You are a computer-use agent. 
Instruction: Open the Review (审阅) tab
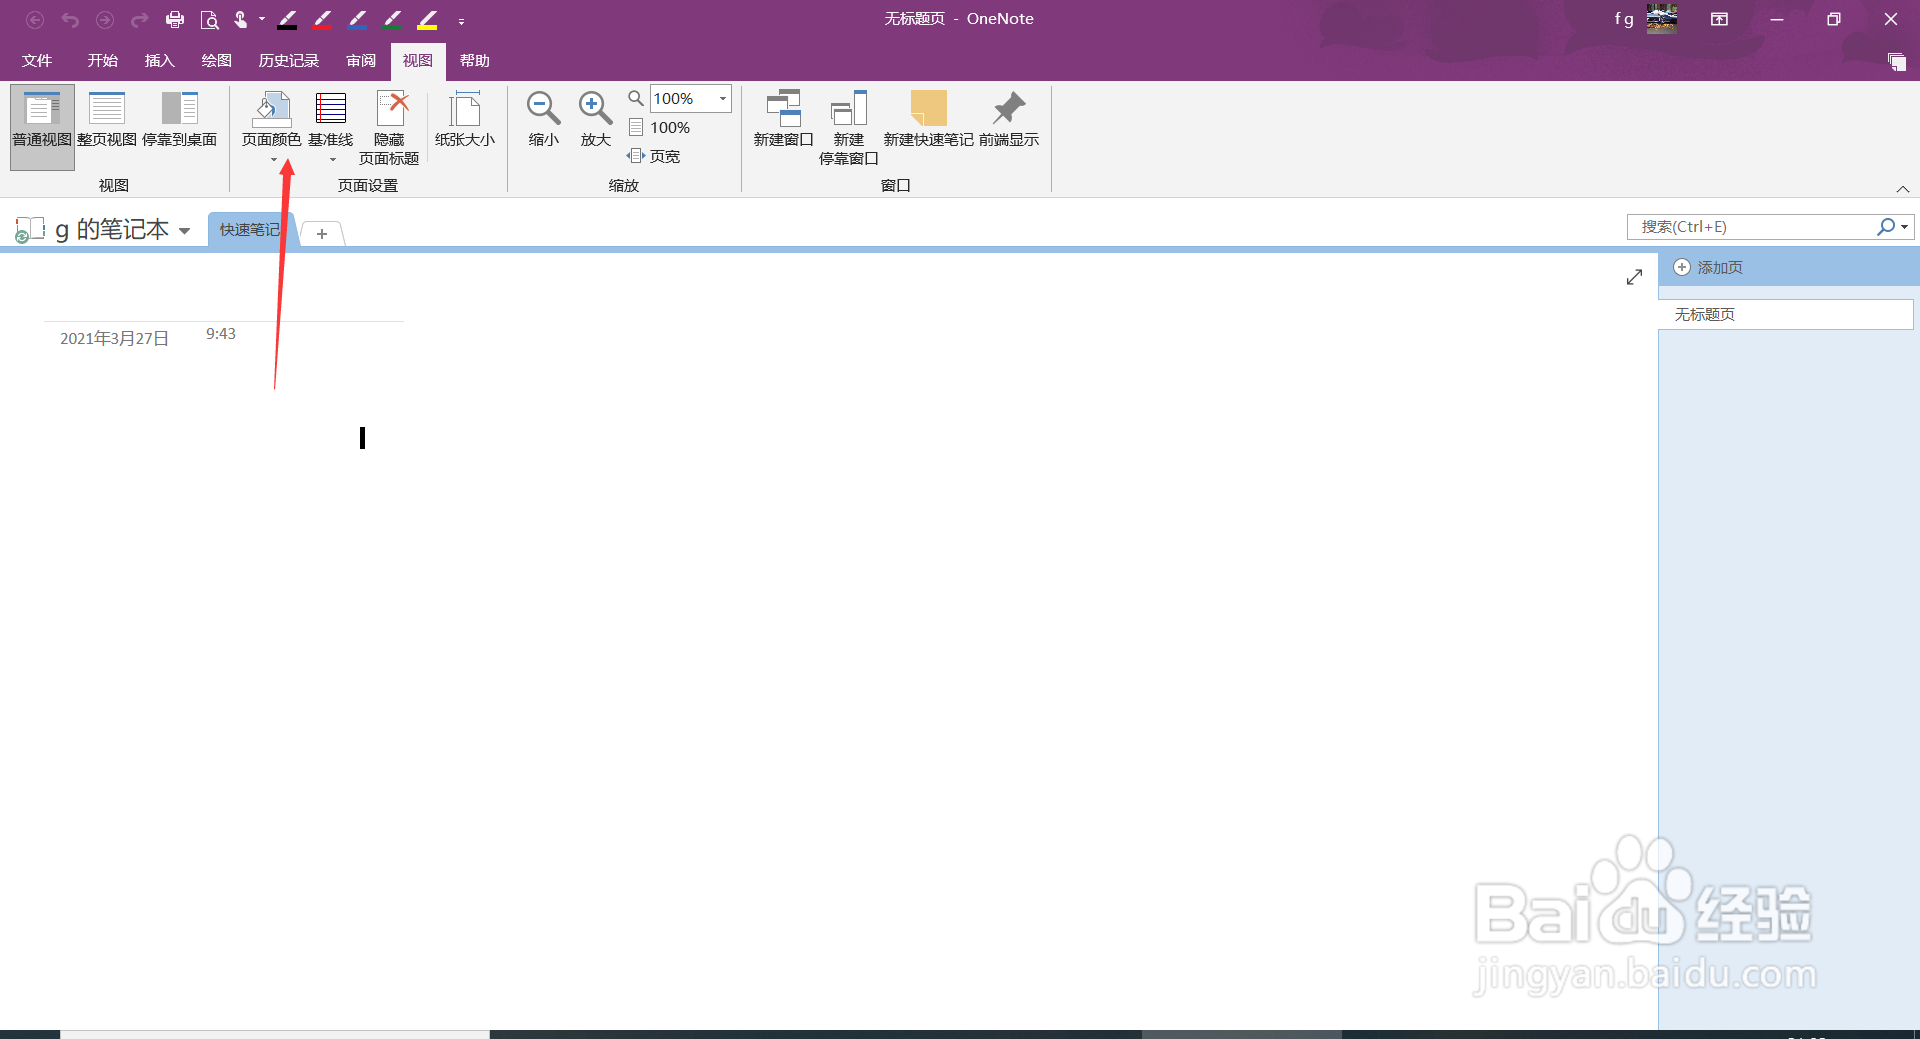point(361,61)
